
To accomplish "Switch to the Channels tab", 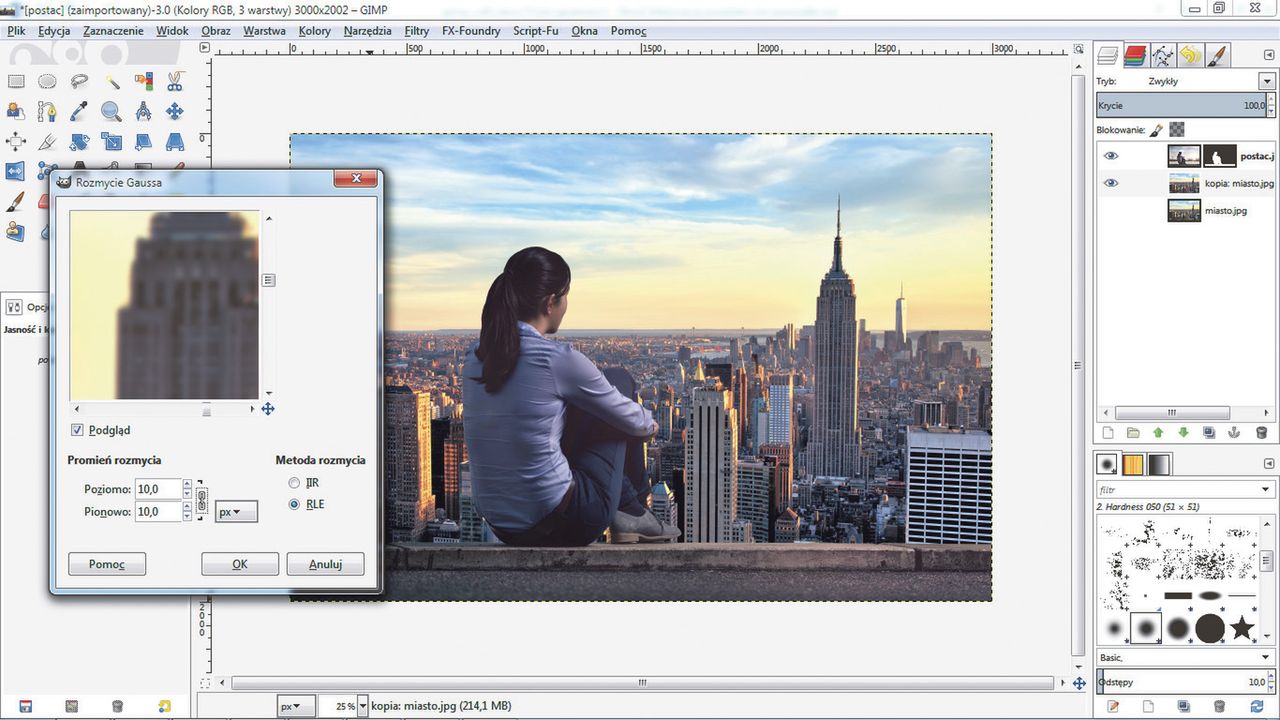I will tap(1134, 56).
